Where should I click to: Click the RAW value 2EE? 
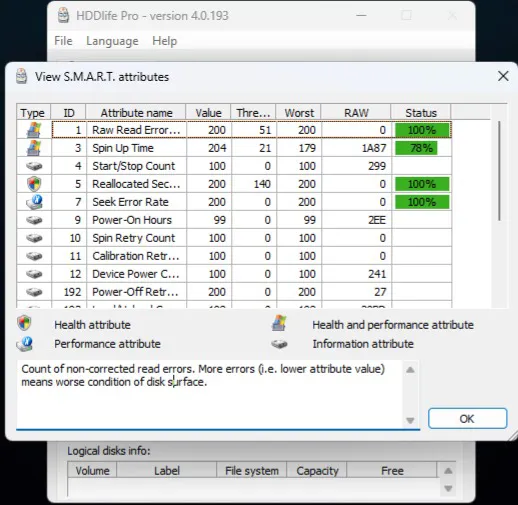click(x=377, y=220)
